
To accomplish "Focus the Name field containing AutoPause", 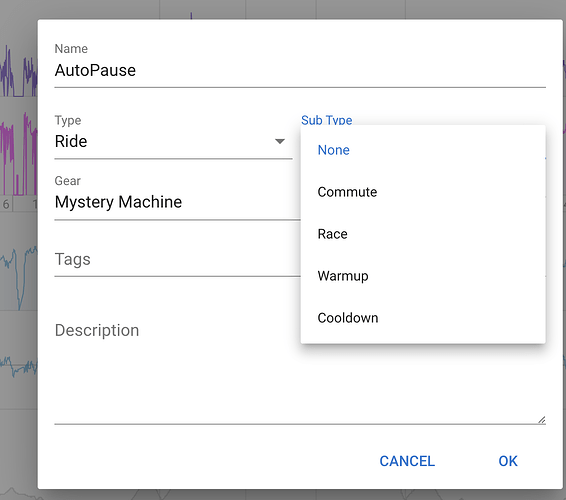I will [x=300, y=71].
